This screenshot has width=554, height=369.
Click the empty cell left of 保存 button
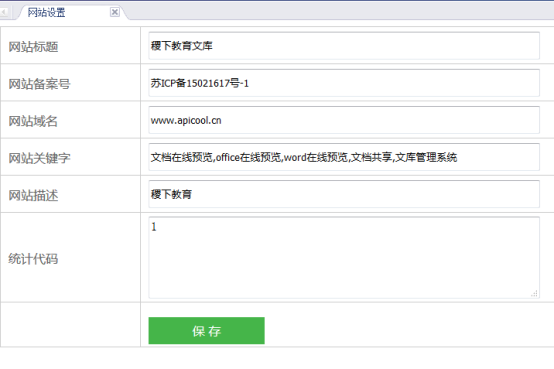70,324
